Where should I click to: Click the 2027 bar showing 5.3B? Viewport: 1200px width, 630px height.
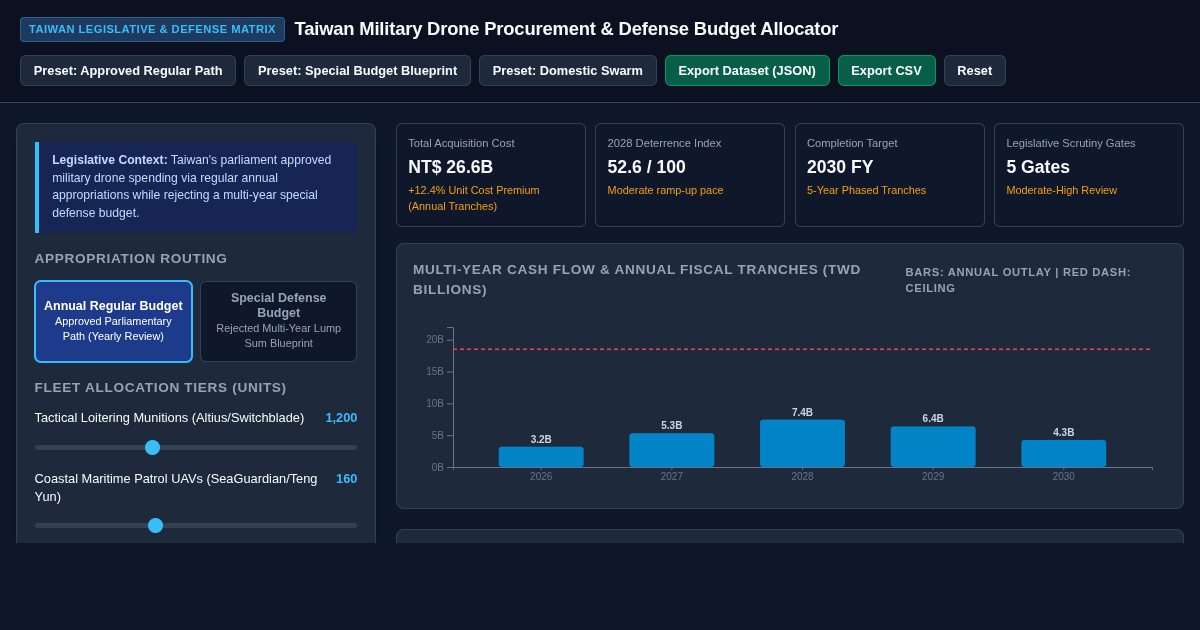pyautogui.click(x=672, y=450)
